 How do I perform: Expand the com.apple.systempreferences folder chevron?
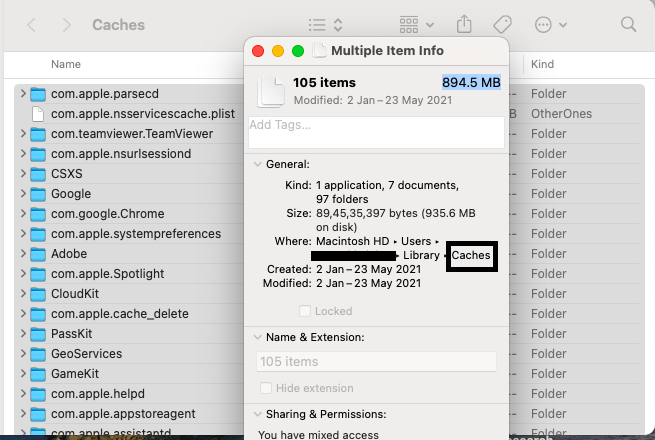(x=23, y=233)
